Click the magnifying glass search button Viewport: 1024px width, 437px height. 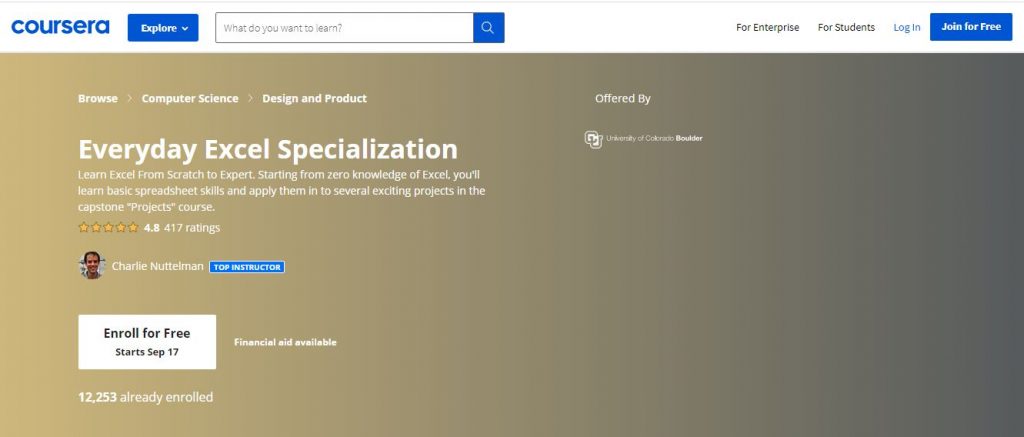click(x=488, y=28)
